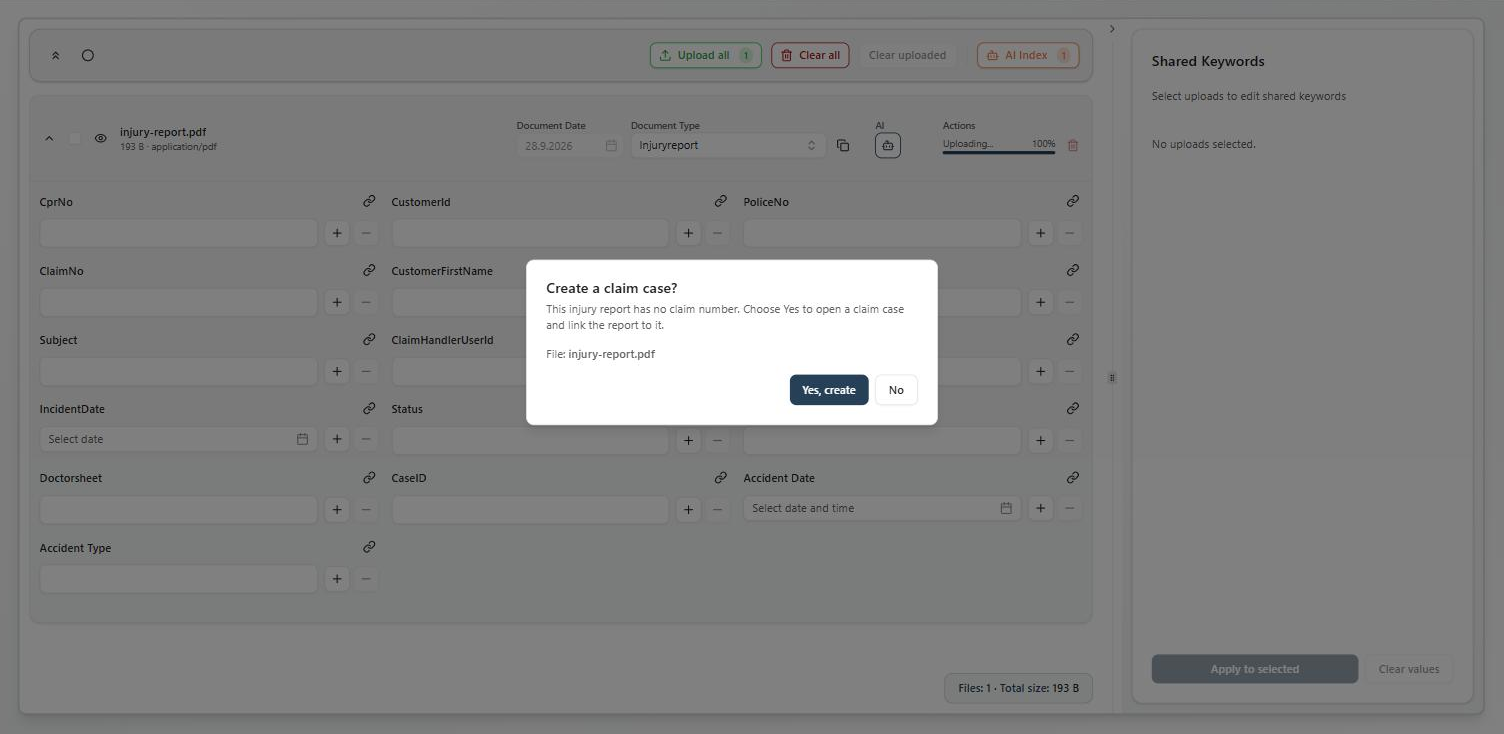Click the "Files: 1 · Total size: 193 B" text

(x=1018, y=688)
